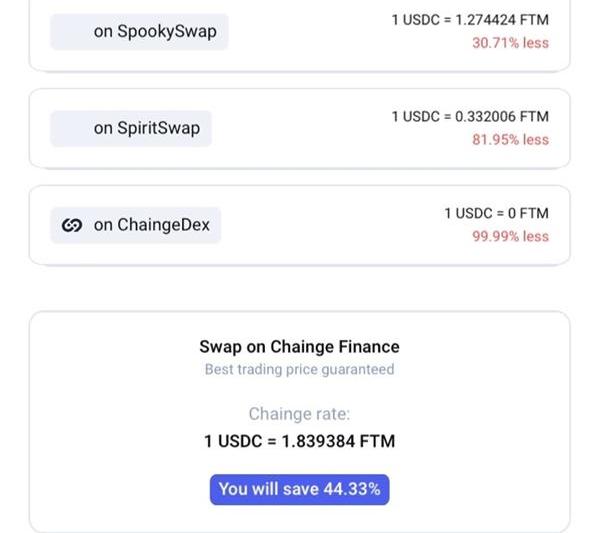Viewport: 600px width, 533px height.
Task: Click the ChaingeDex chain-link logo icon
Action: point(72,225)
